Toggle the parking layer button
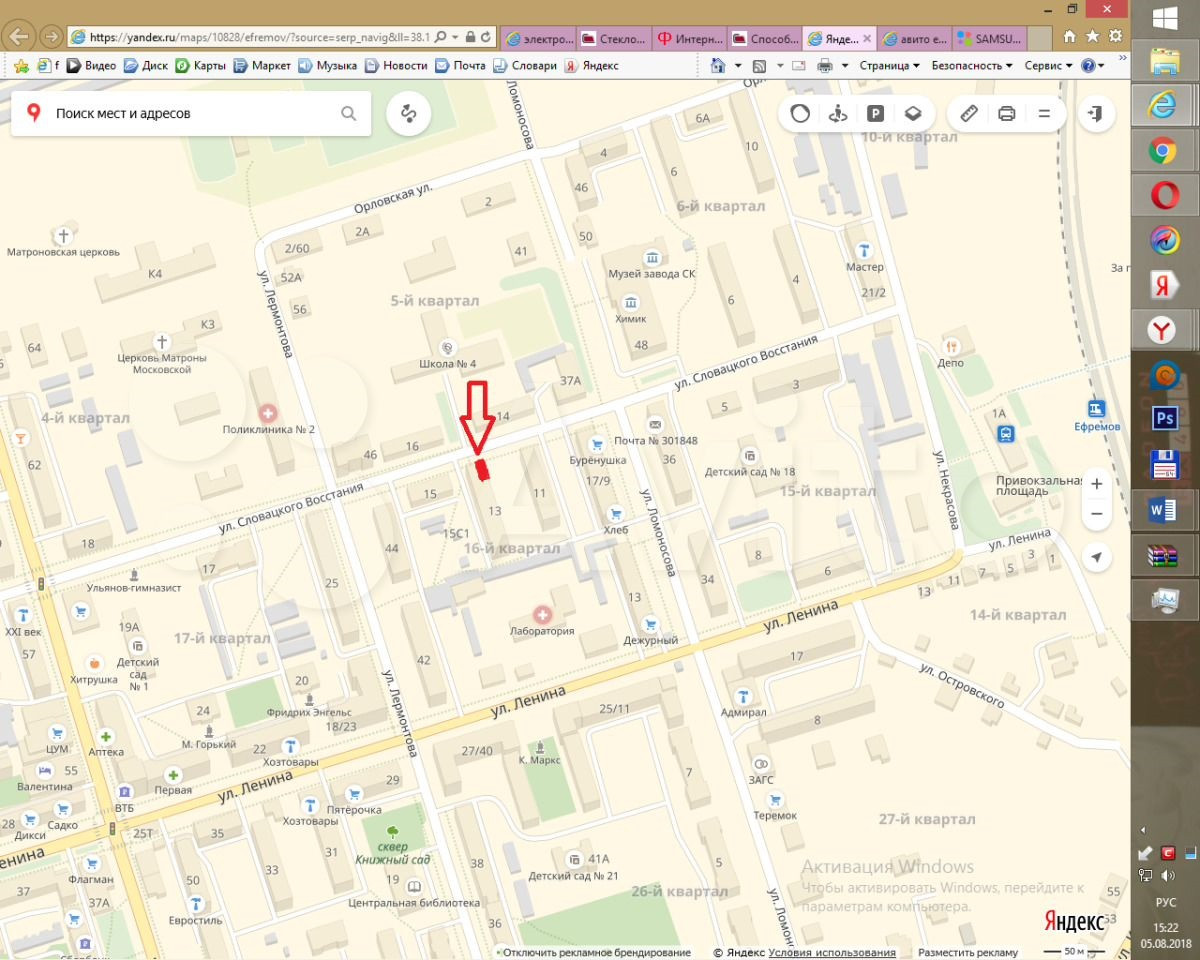 875,113
